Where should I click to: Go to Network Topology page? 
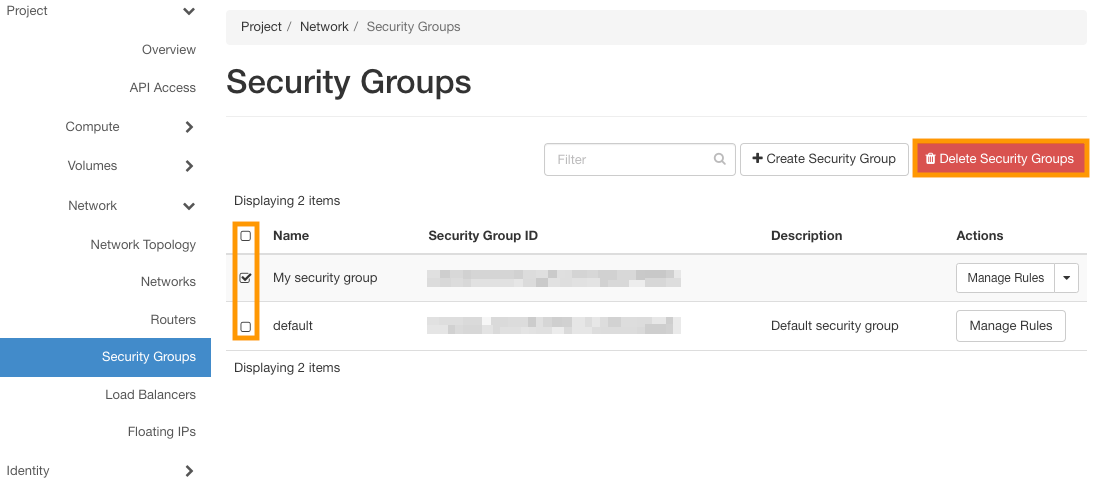[x=143, y=245]
